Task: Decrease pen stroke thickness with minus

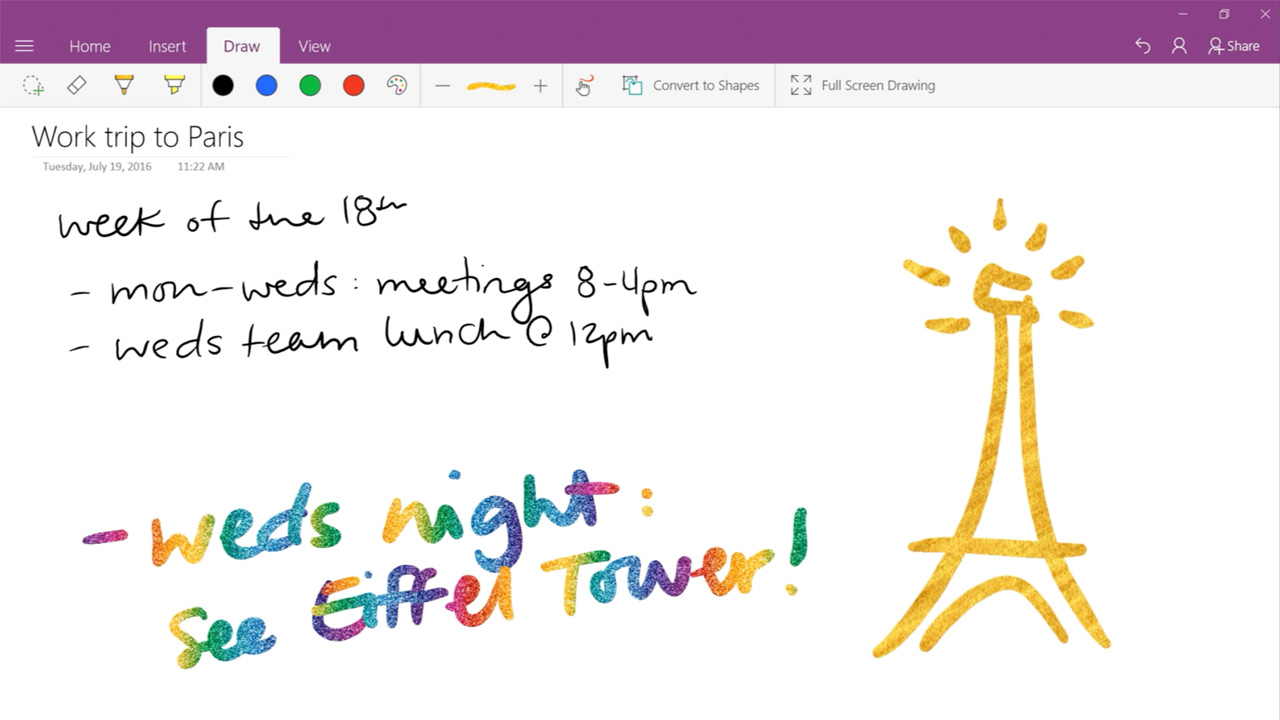Action: tap(443, 85)
